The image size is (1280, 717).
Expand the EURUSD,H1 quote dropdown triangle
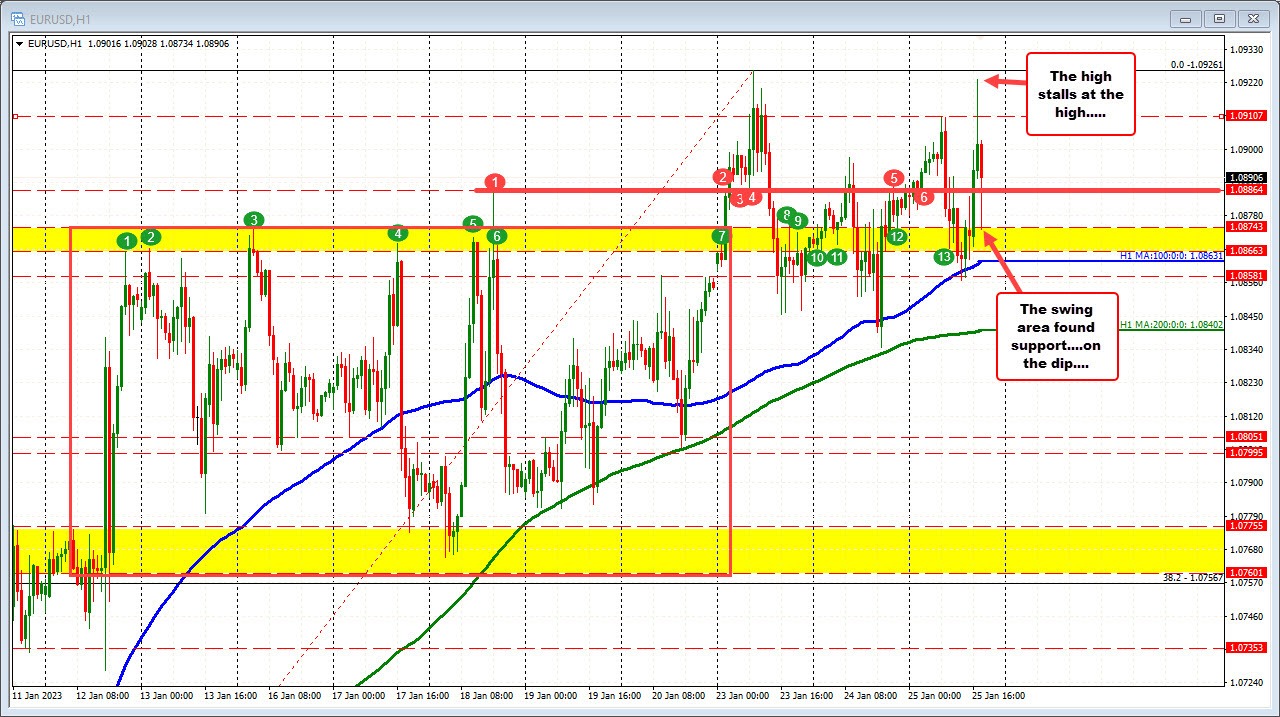pyautogui.click(x=19, y=43)
